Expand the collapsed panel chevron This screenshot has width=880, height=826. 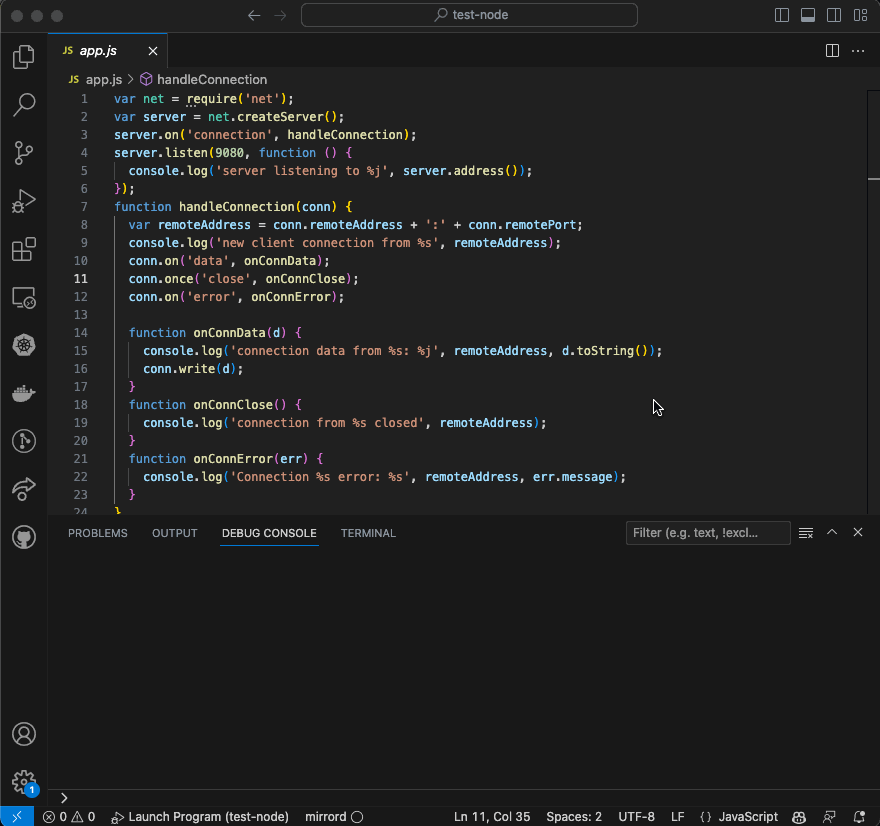coord(64,798)
